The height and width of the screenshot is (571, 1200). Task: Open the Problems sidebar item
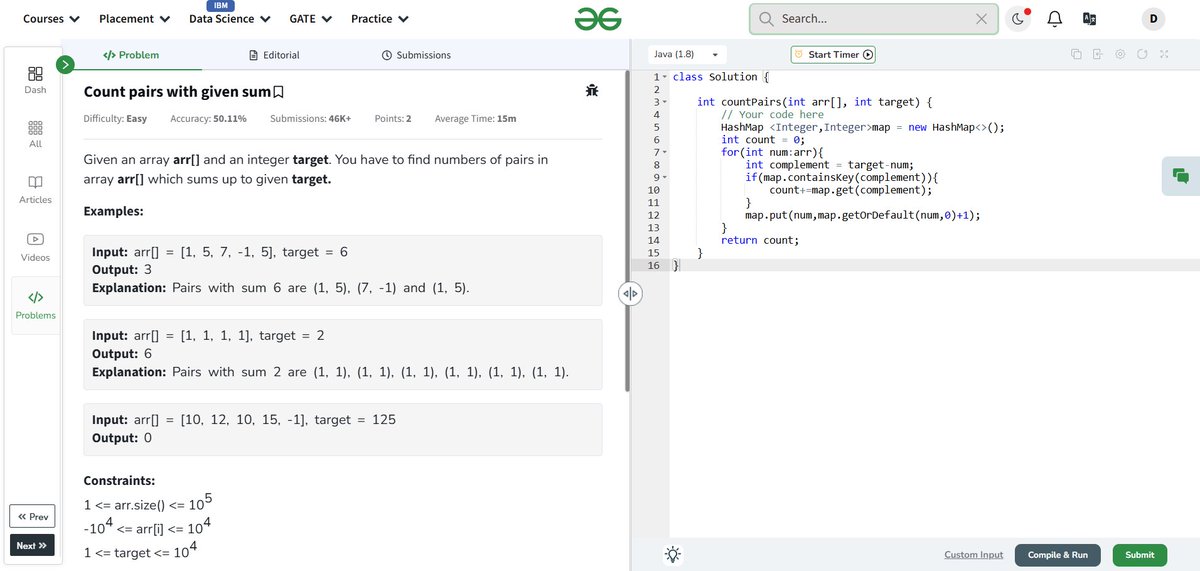(35, 305)
